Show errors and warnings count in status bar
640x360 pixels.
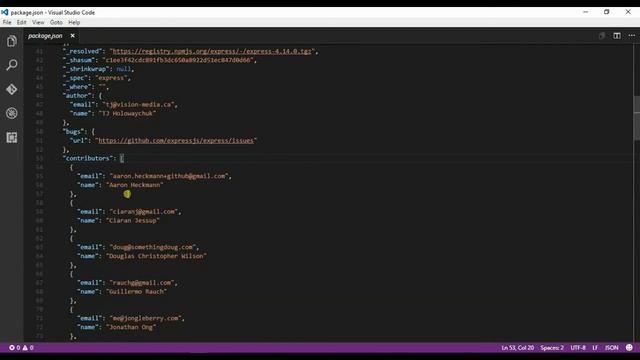22,348
